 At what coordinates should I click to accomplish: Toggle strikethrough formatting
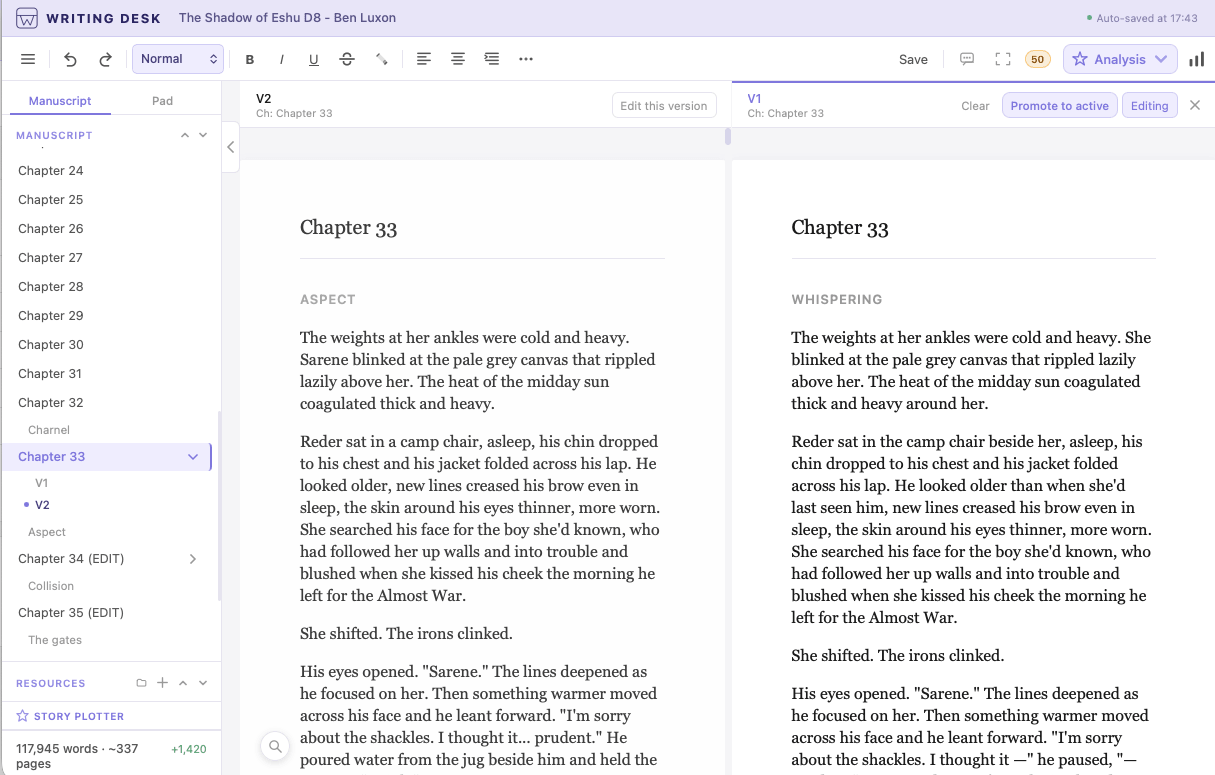click(347, 60)
